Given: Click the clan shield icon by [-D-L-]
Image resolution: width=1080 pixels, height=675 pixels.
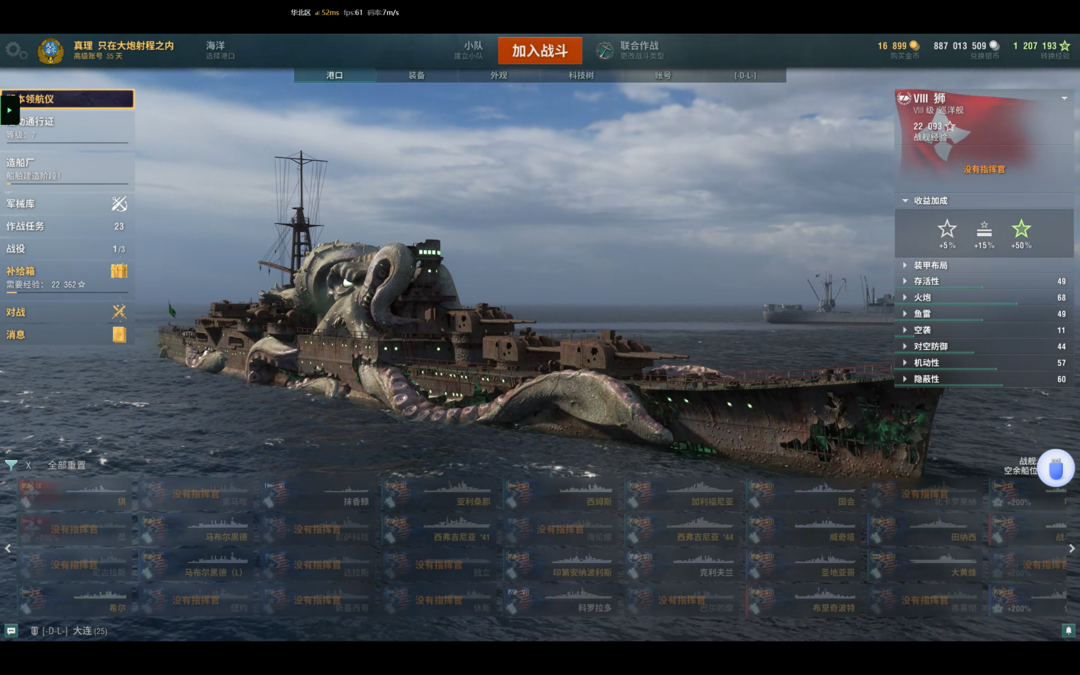Looking at the screenshot, I should tap(34, 631).
